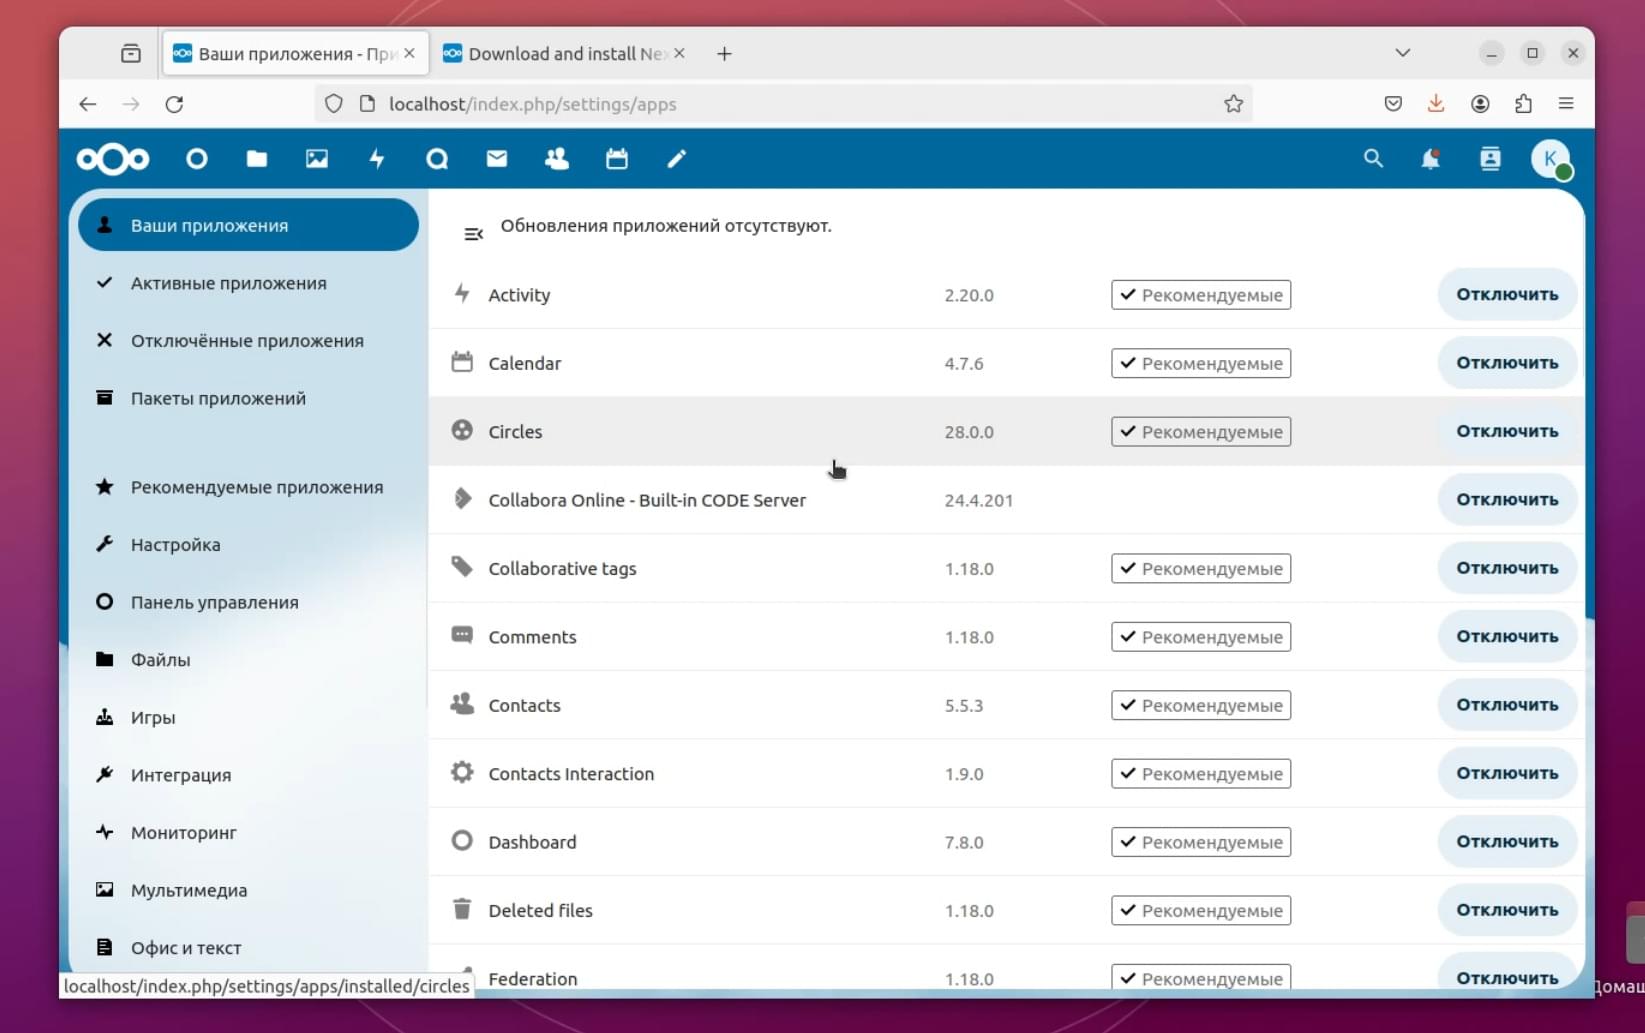This screenshot has height=1033, width=1645.
Task: Disable the Activity app
Action: click(x=1507, y=294)
